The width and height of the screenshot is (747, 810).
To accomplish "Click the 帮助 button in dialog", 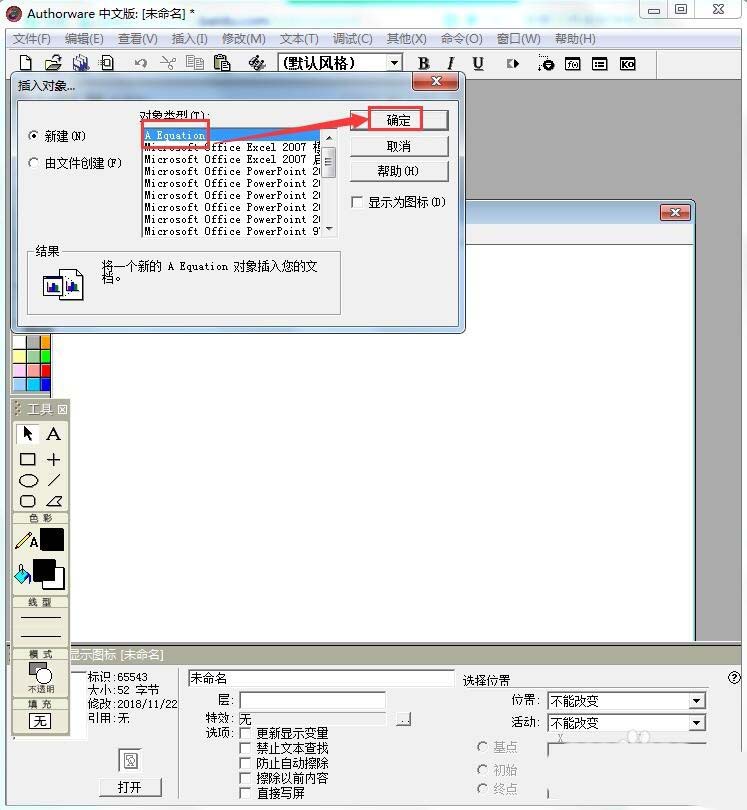I will pos(399,171).
